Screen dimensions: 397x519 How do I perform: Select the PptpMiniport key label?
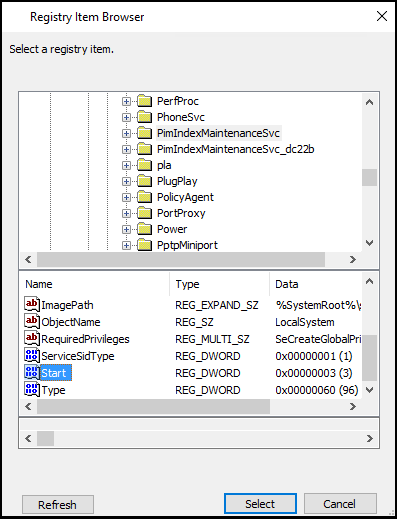[187, 245]
